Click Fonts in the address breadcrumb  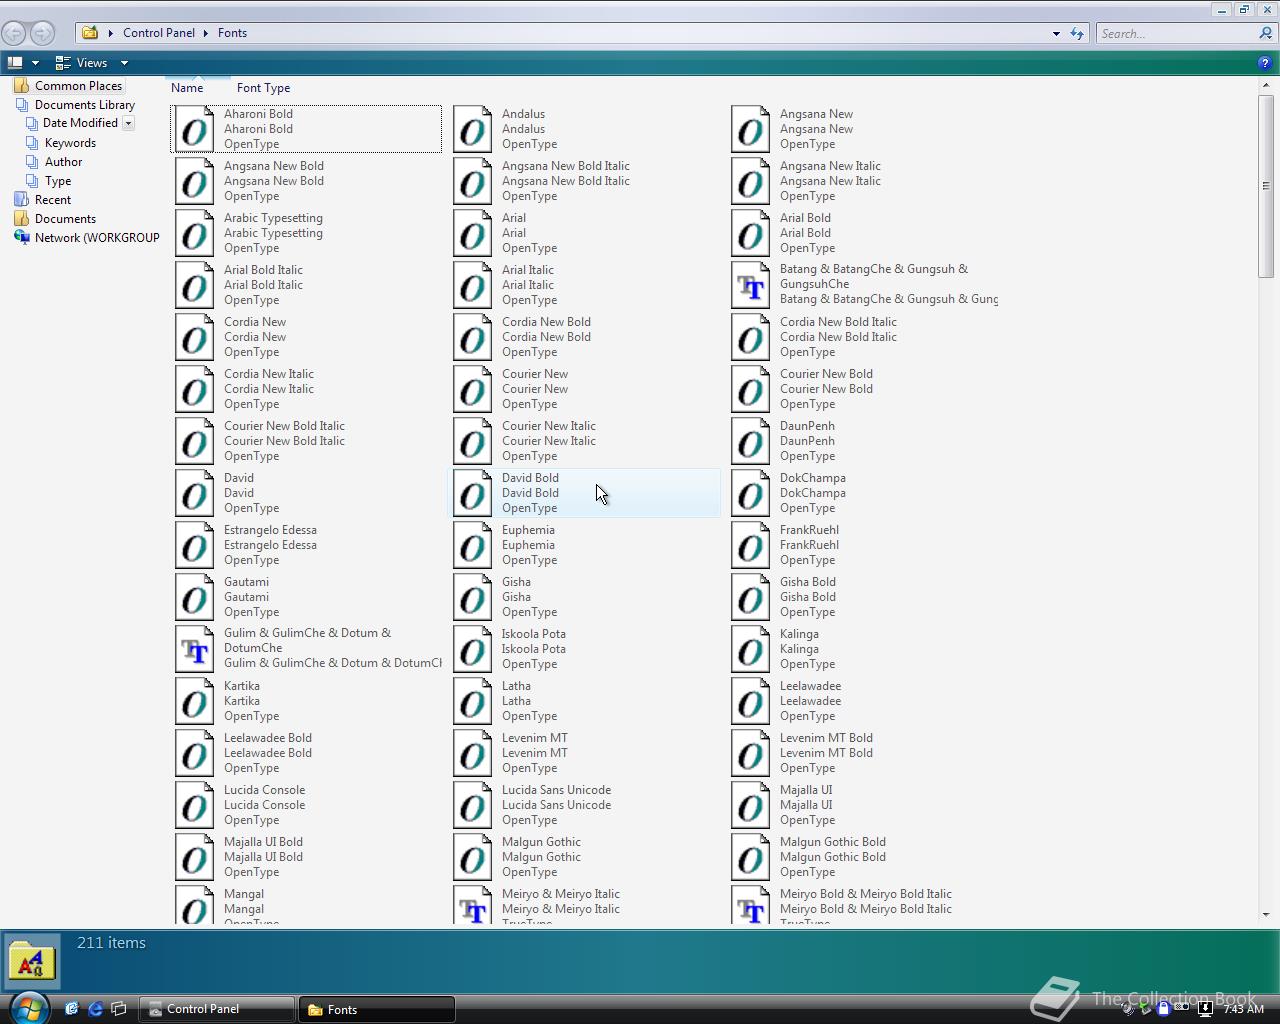pyautogui.click(x=232, y=33)
